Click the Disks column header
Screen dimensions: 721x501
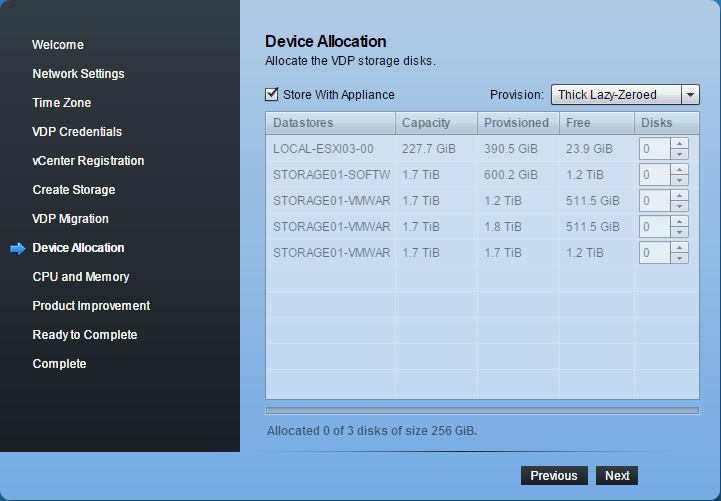tap(667, 123)
